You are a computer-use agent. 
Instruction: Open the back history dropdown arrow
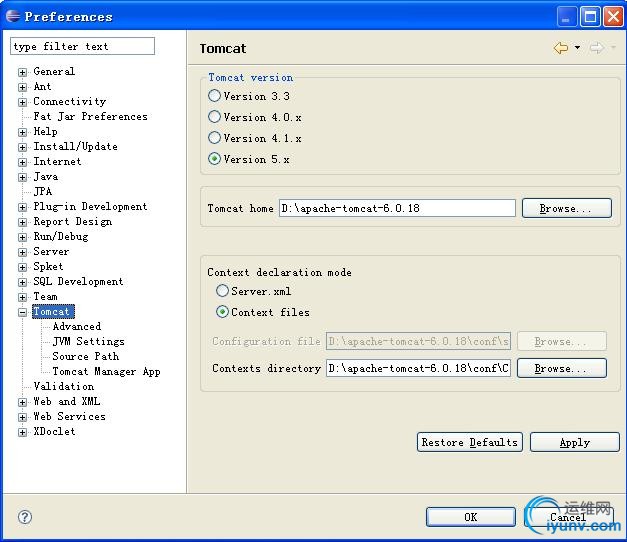(x=577, y=48)
